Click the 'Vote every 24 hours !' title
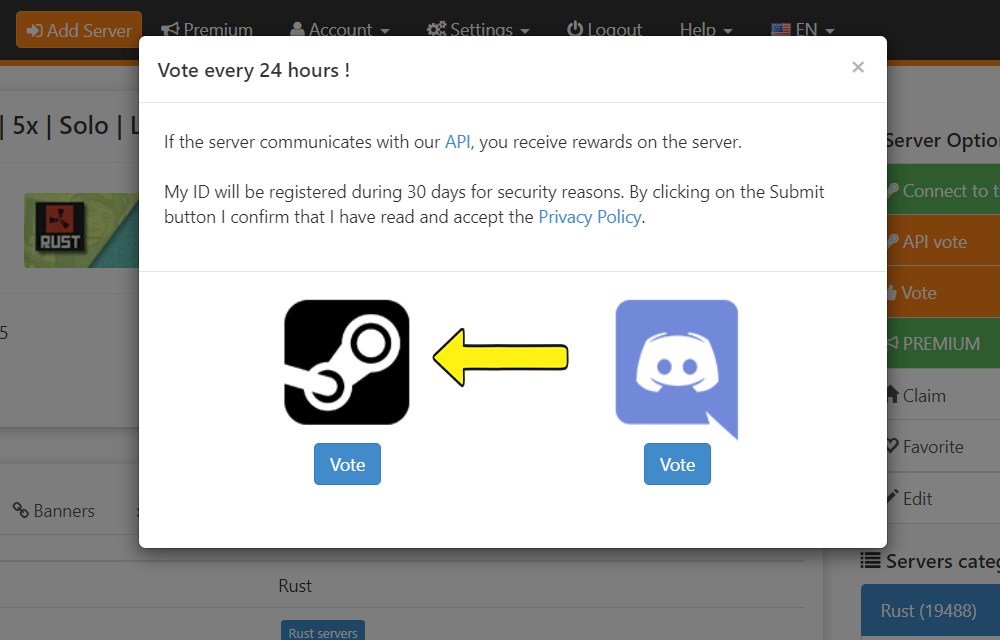Viewport: 1000px width, 640px height. [x=254, y=69]
